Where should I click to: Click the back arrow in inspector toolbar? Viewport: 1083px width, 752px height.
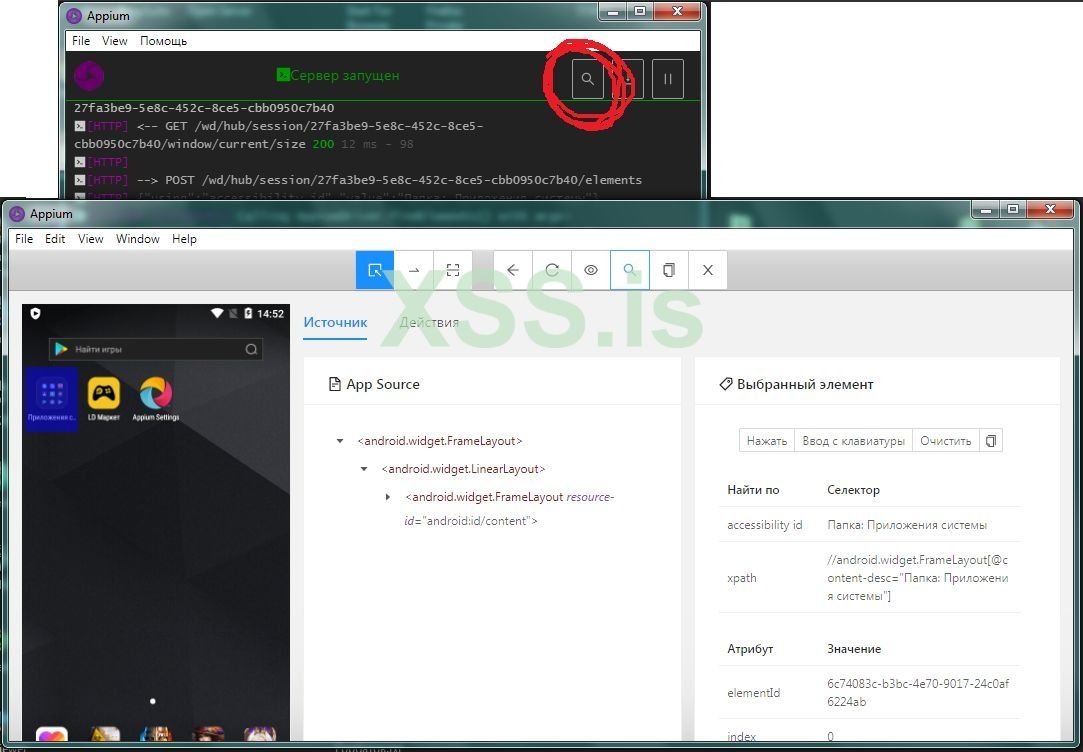pos(512,270)
